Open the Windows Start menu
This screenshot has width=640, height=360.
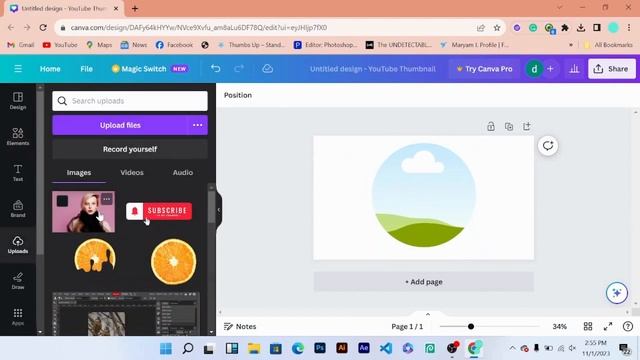click(166, 348)
